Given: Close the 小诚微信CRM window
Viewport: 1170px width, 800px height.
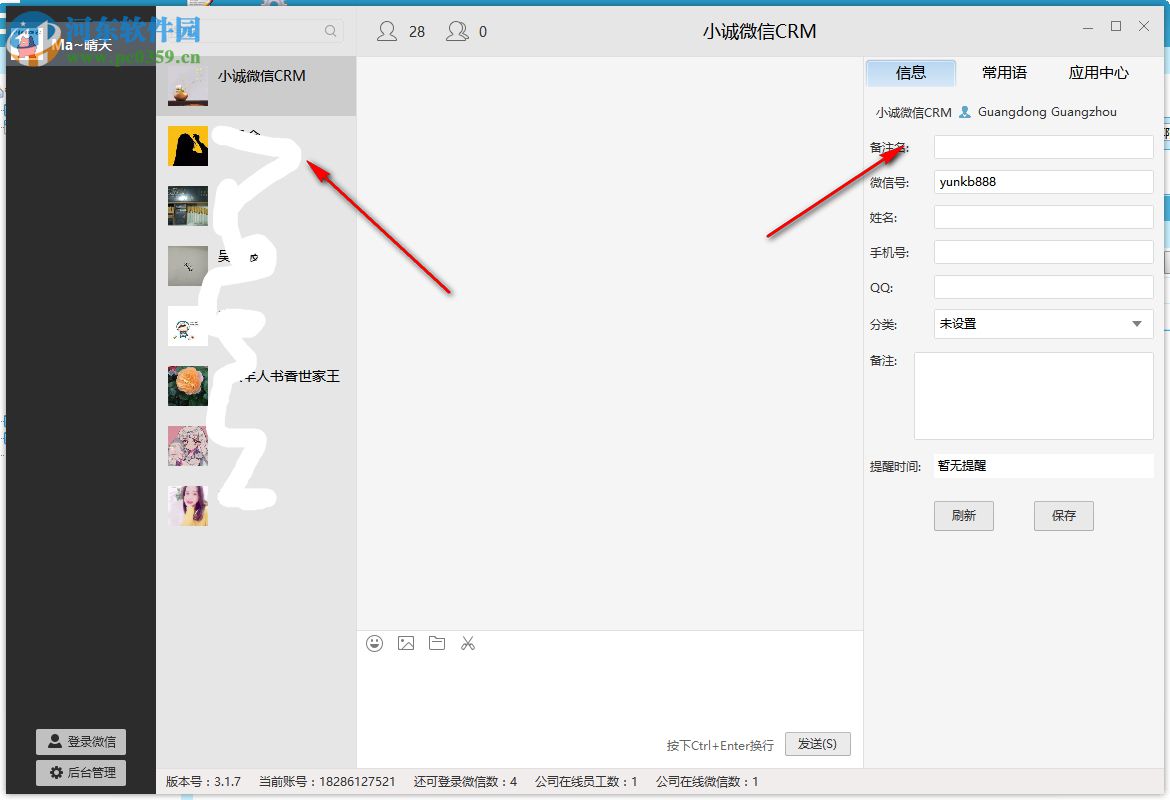Looking at the screenshot, I should click(1144, 26).
